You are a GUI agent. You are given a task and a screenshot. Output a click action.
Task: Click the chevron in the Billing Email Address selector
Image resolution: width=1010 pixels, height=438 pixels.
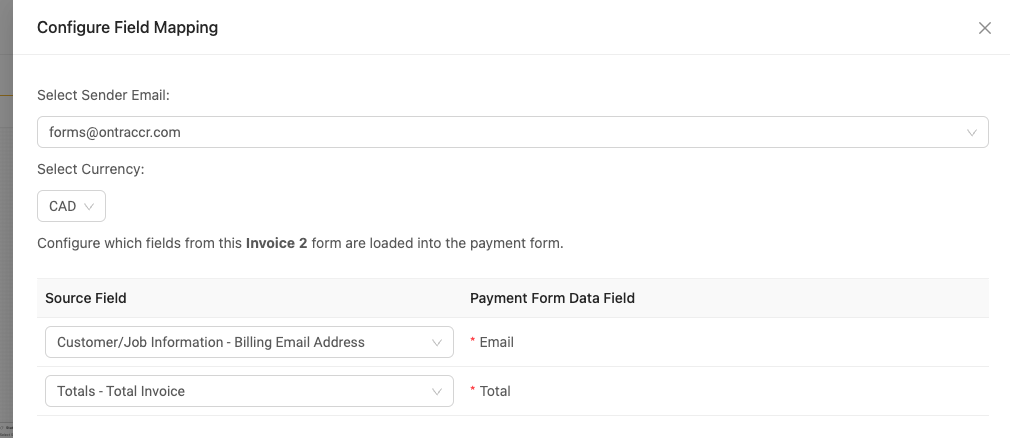coord(437,343)
